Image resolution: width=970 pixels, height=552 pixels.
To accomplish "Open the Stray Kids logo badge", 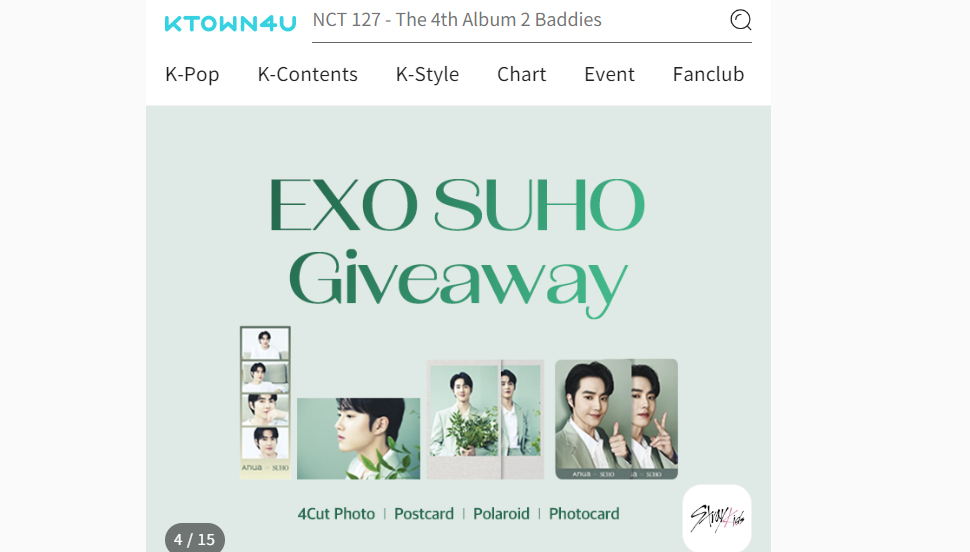I will pos(717,518).
